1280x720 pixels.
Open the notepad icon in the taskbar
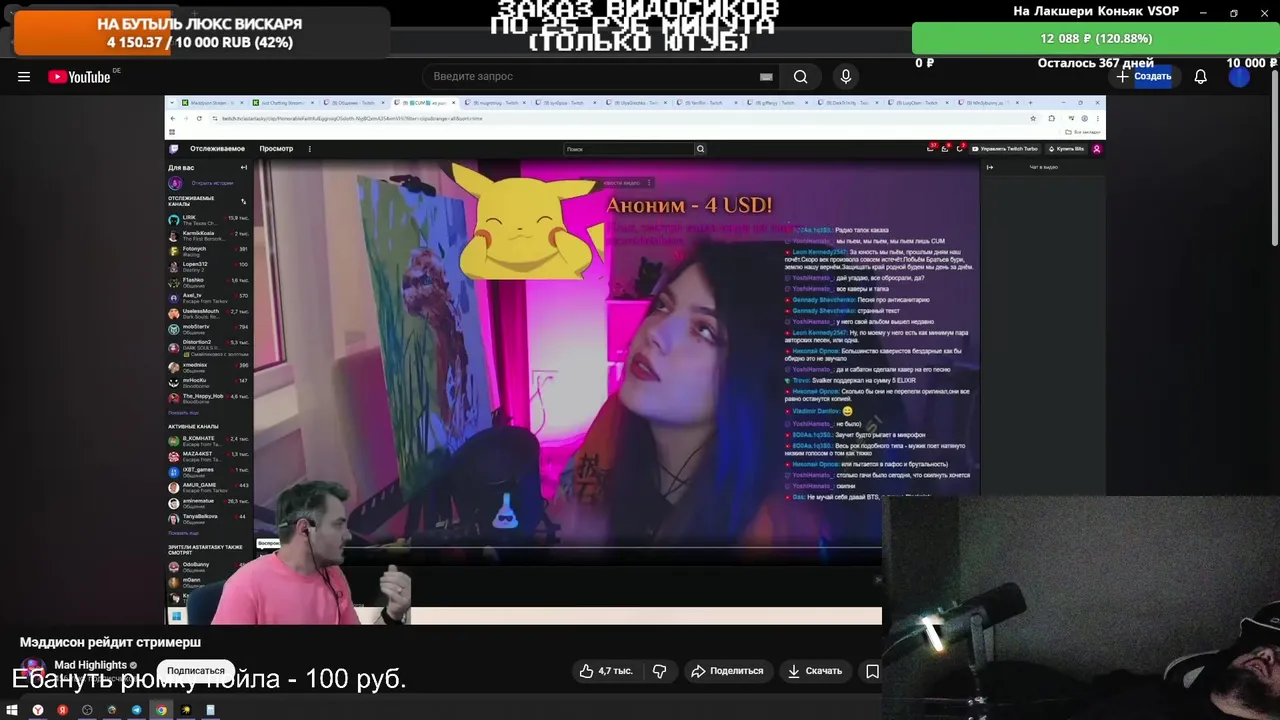coord(210,710)
